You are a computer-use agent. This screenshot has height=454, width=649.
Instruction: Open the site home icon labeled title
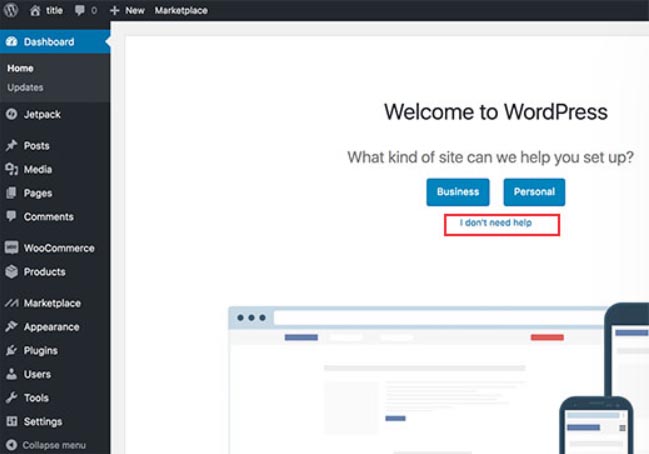click(x=37, y=10)
